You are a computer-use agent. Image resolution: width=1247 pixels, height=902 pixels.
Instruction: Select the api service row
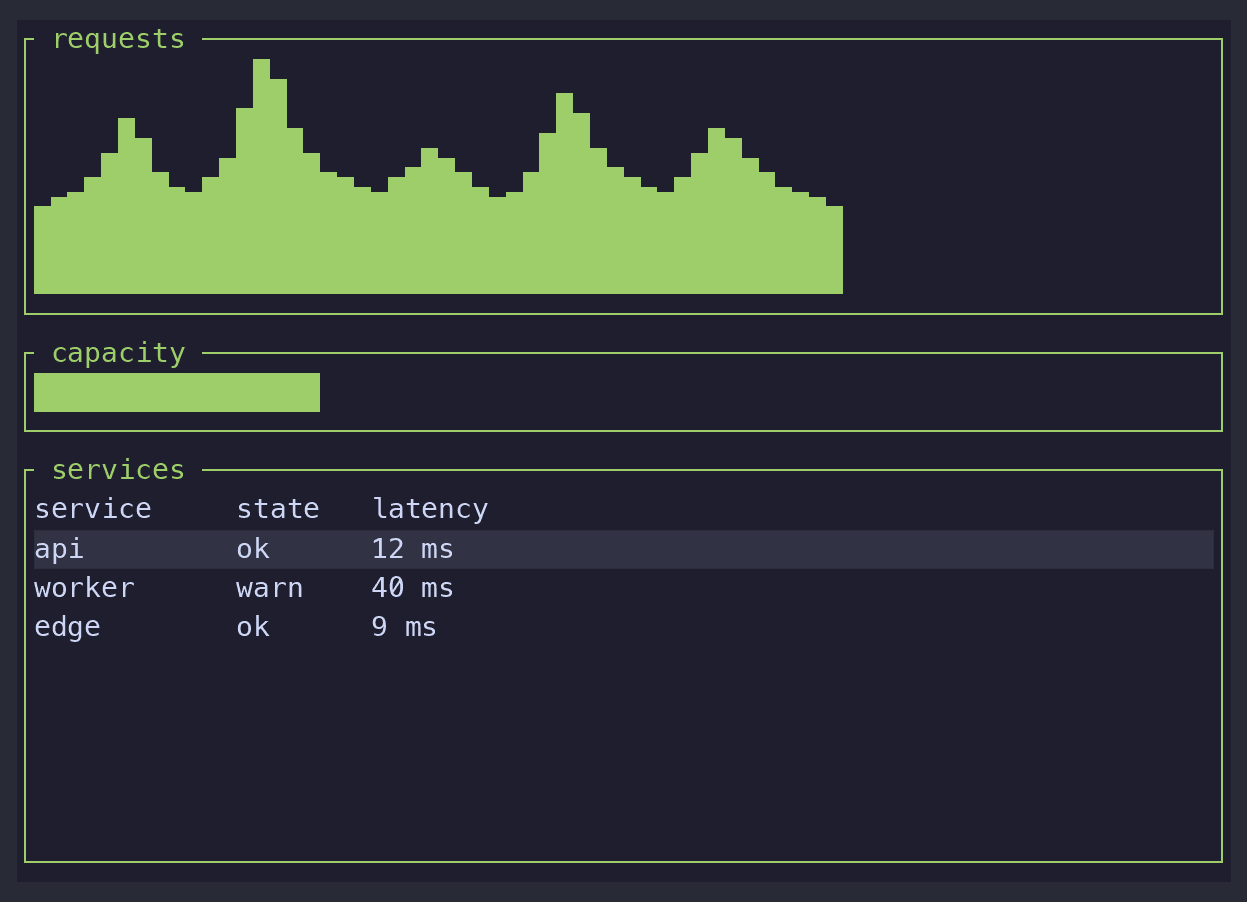(624, 549)
